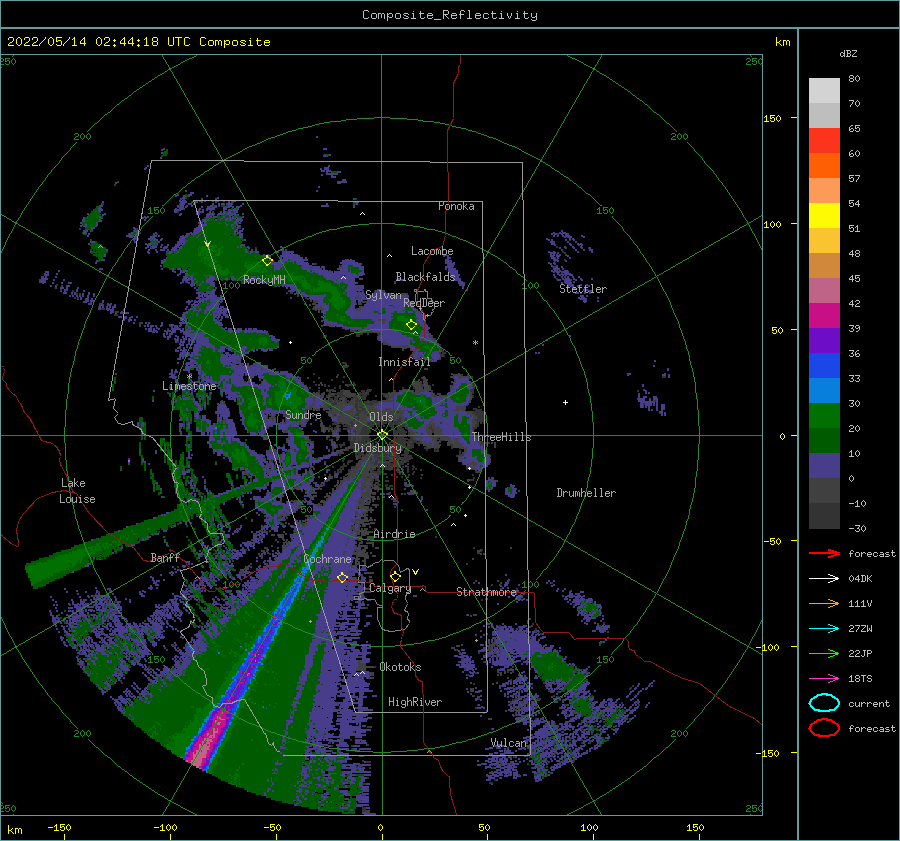Select the yellow 51–54 dBZ swatch
This screenshot has width=900, height=841.
pos(824,216)
